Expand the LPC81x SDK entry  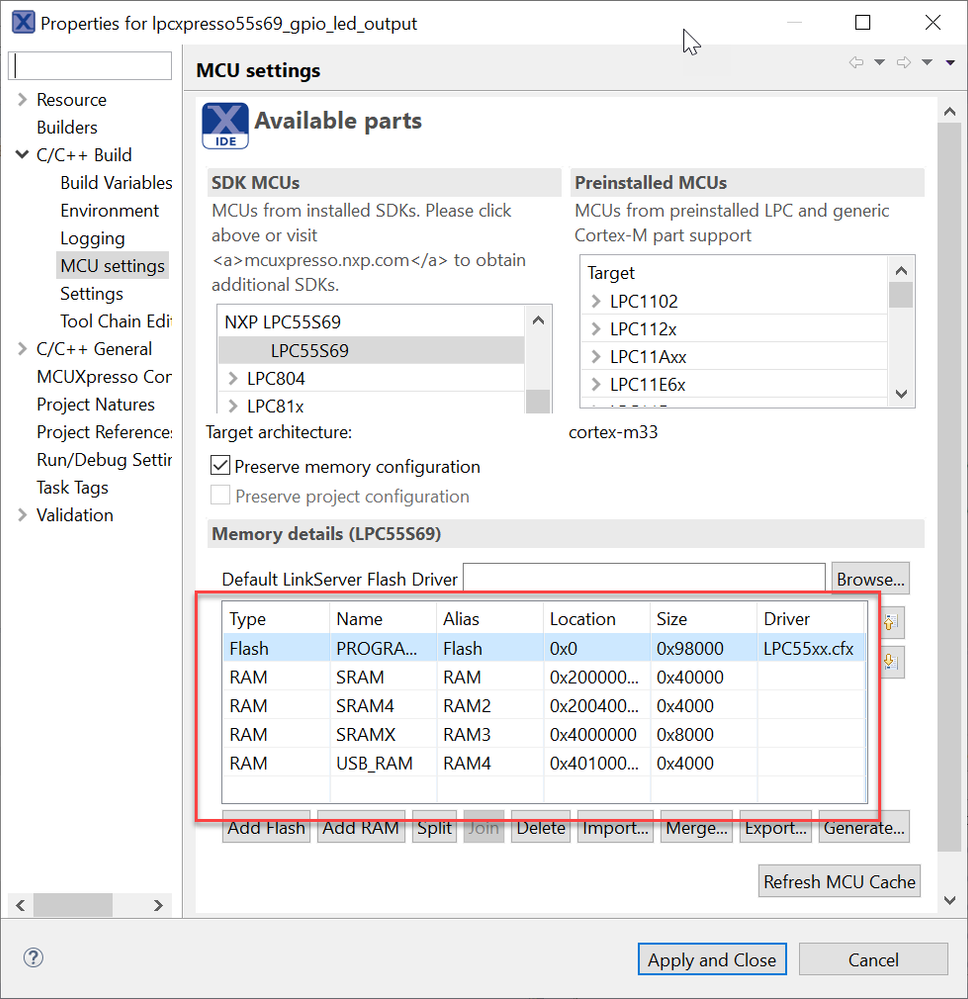click(233, 406)
